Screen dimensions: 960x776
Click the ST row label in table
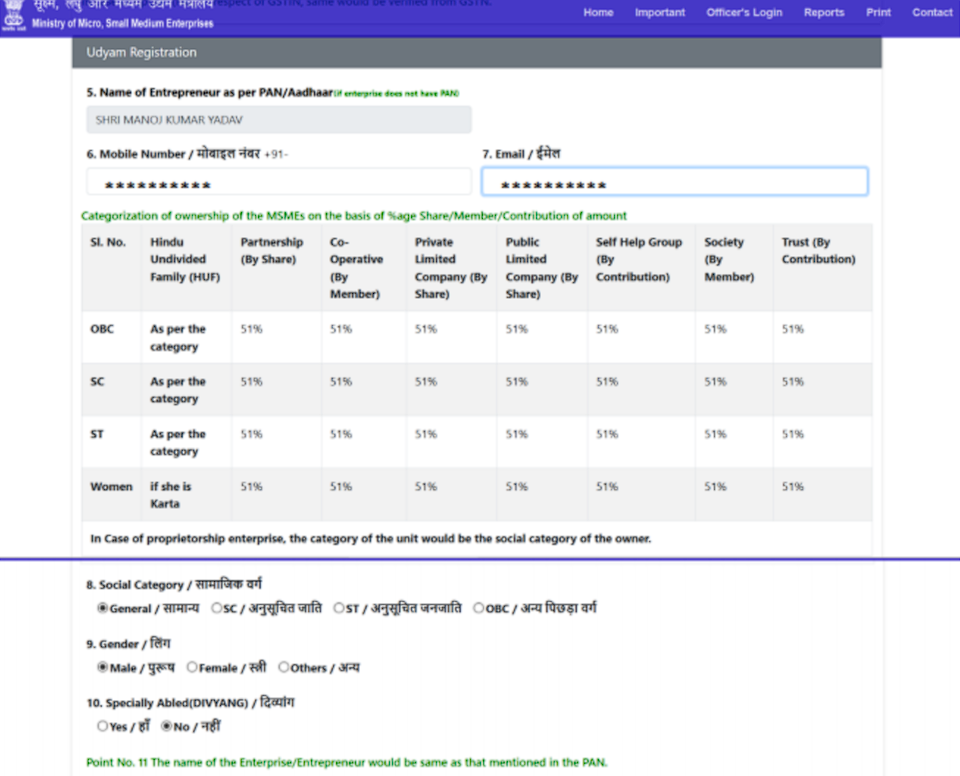(97, 434)
